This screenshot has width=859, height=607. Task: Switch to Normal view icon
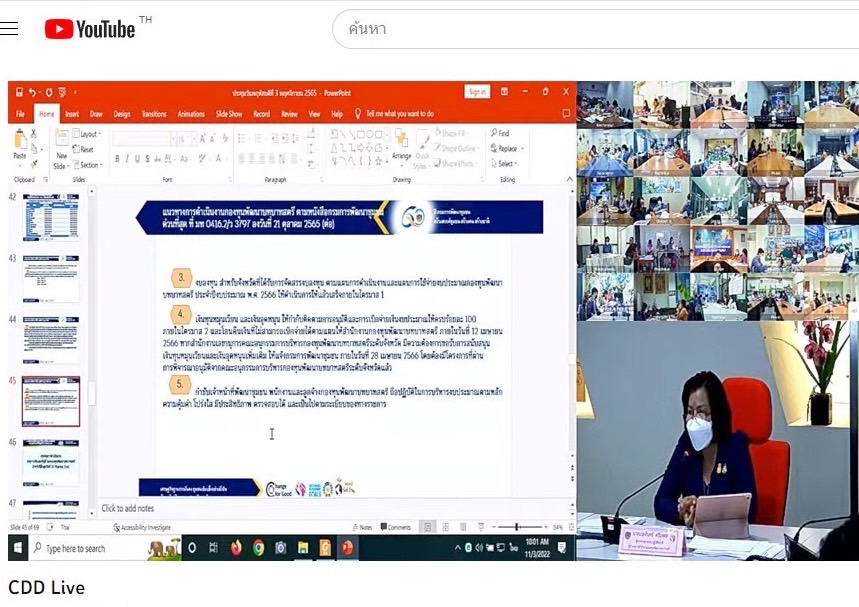(x=427, y=527)
